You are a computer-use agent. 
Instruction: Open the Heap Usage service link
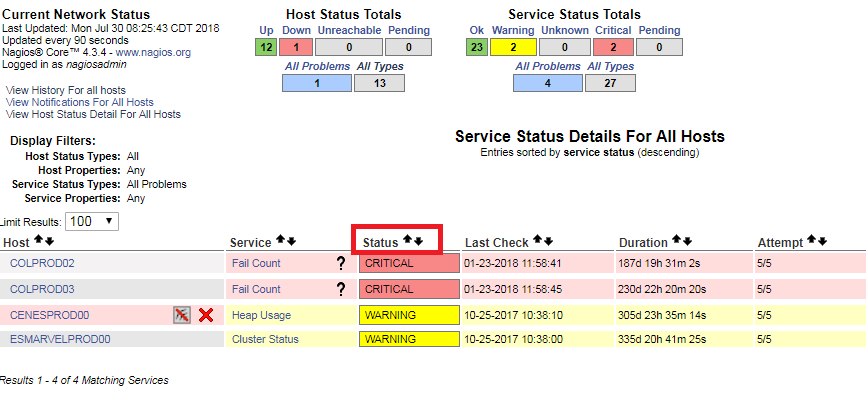(x=261, y=315)
